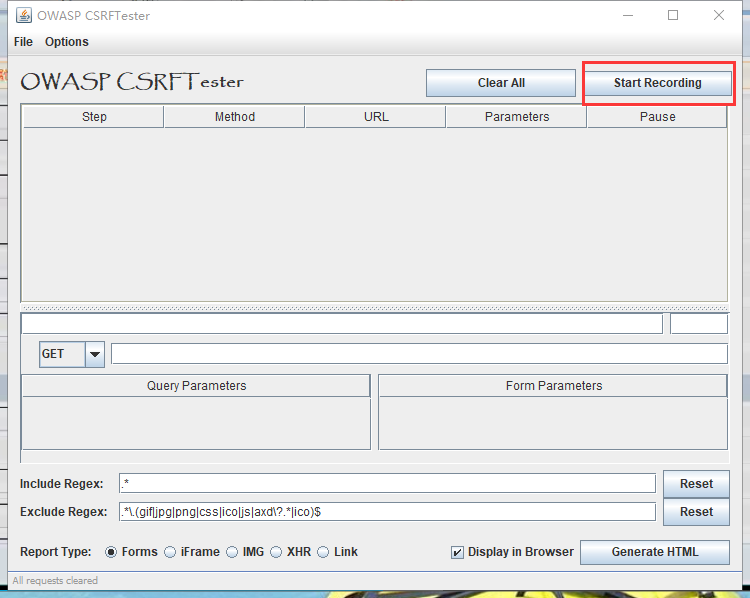Click the Start Recording button
The image size is (750, 598).
(658, 83)
